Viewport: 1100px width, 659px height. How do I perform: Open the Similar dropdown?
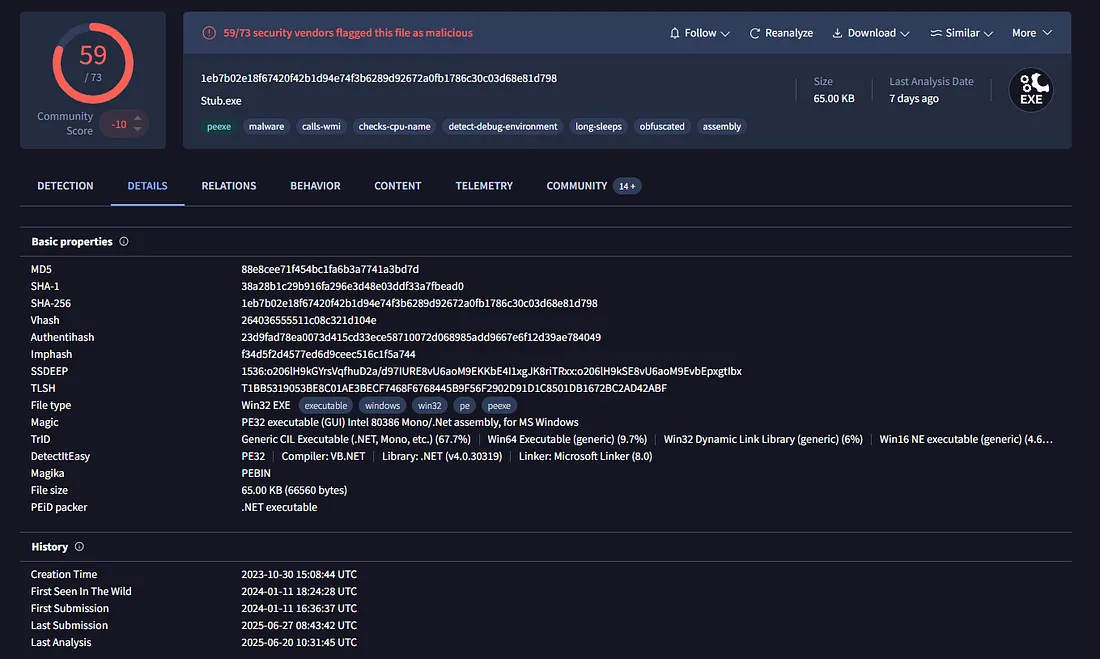click(x=961, y=33)
